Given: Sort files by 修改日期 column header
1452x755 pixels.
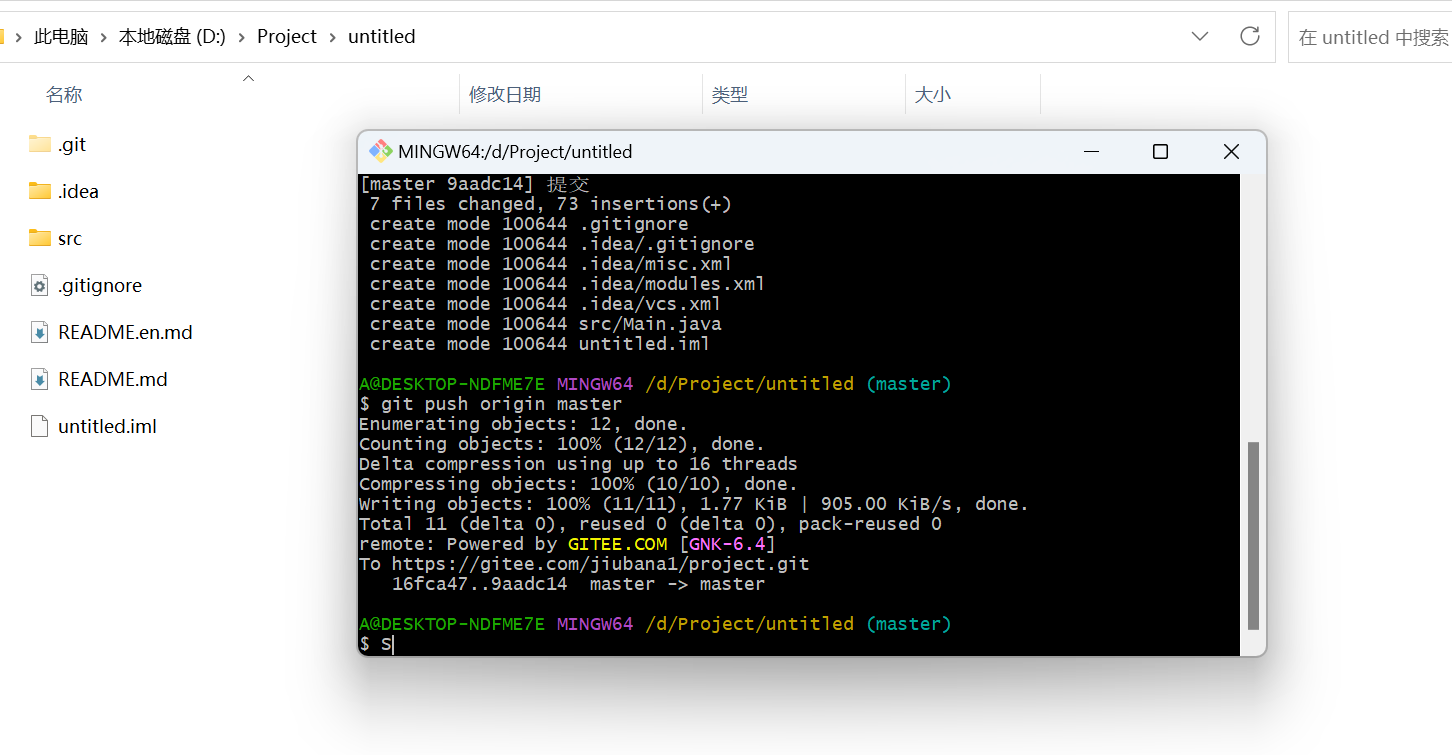Looking at the screenshot, I should click(505, 95).
